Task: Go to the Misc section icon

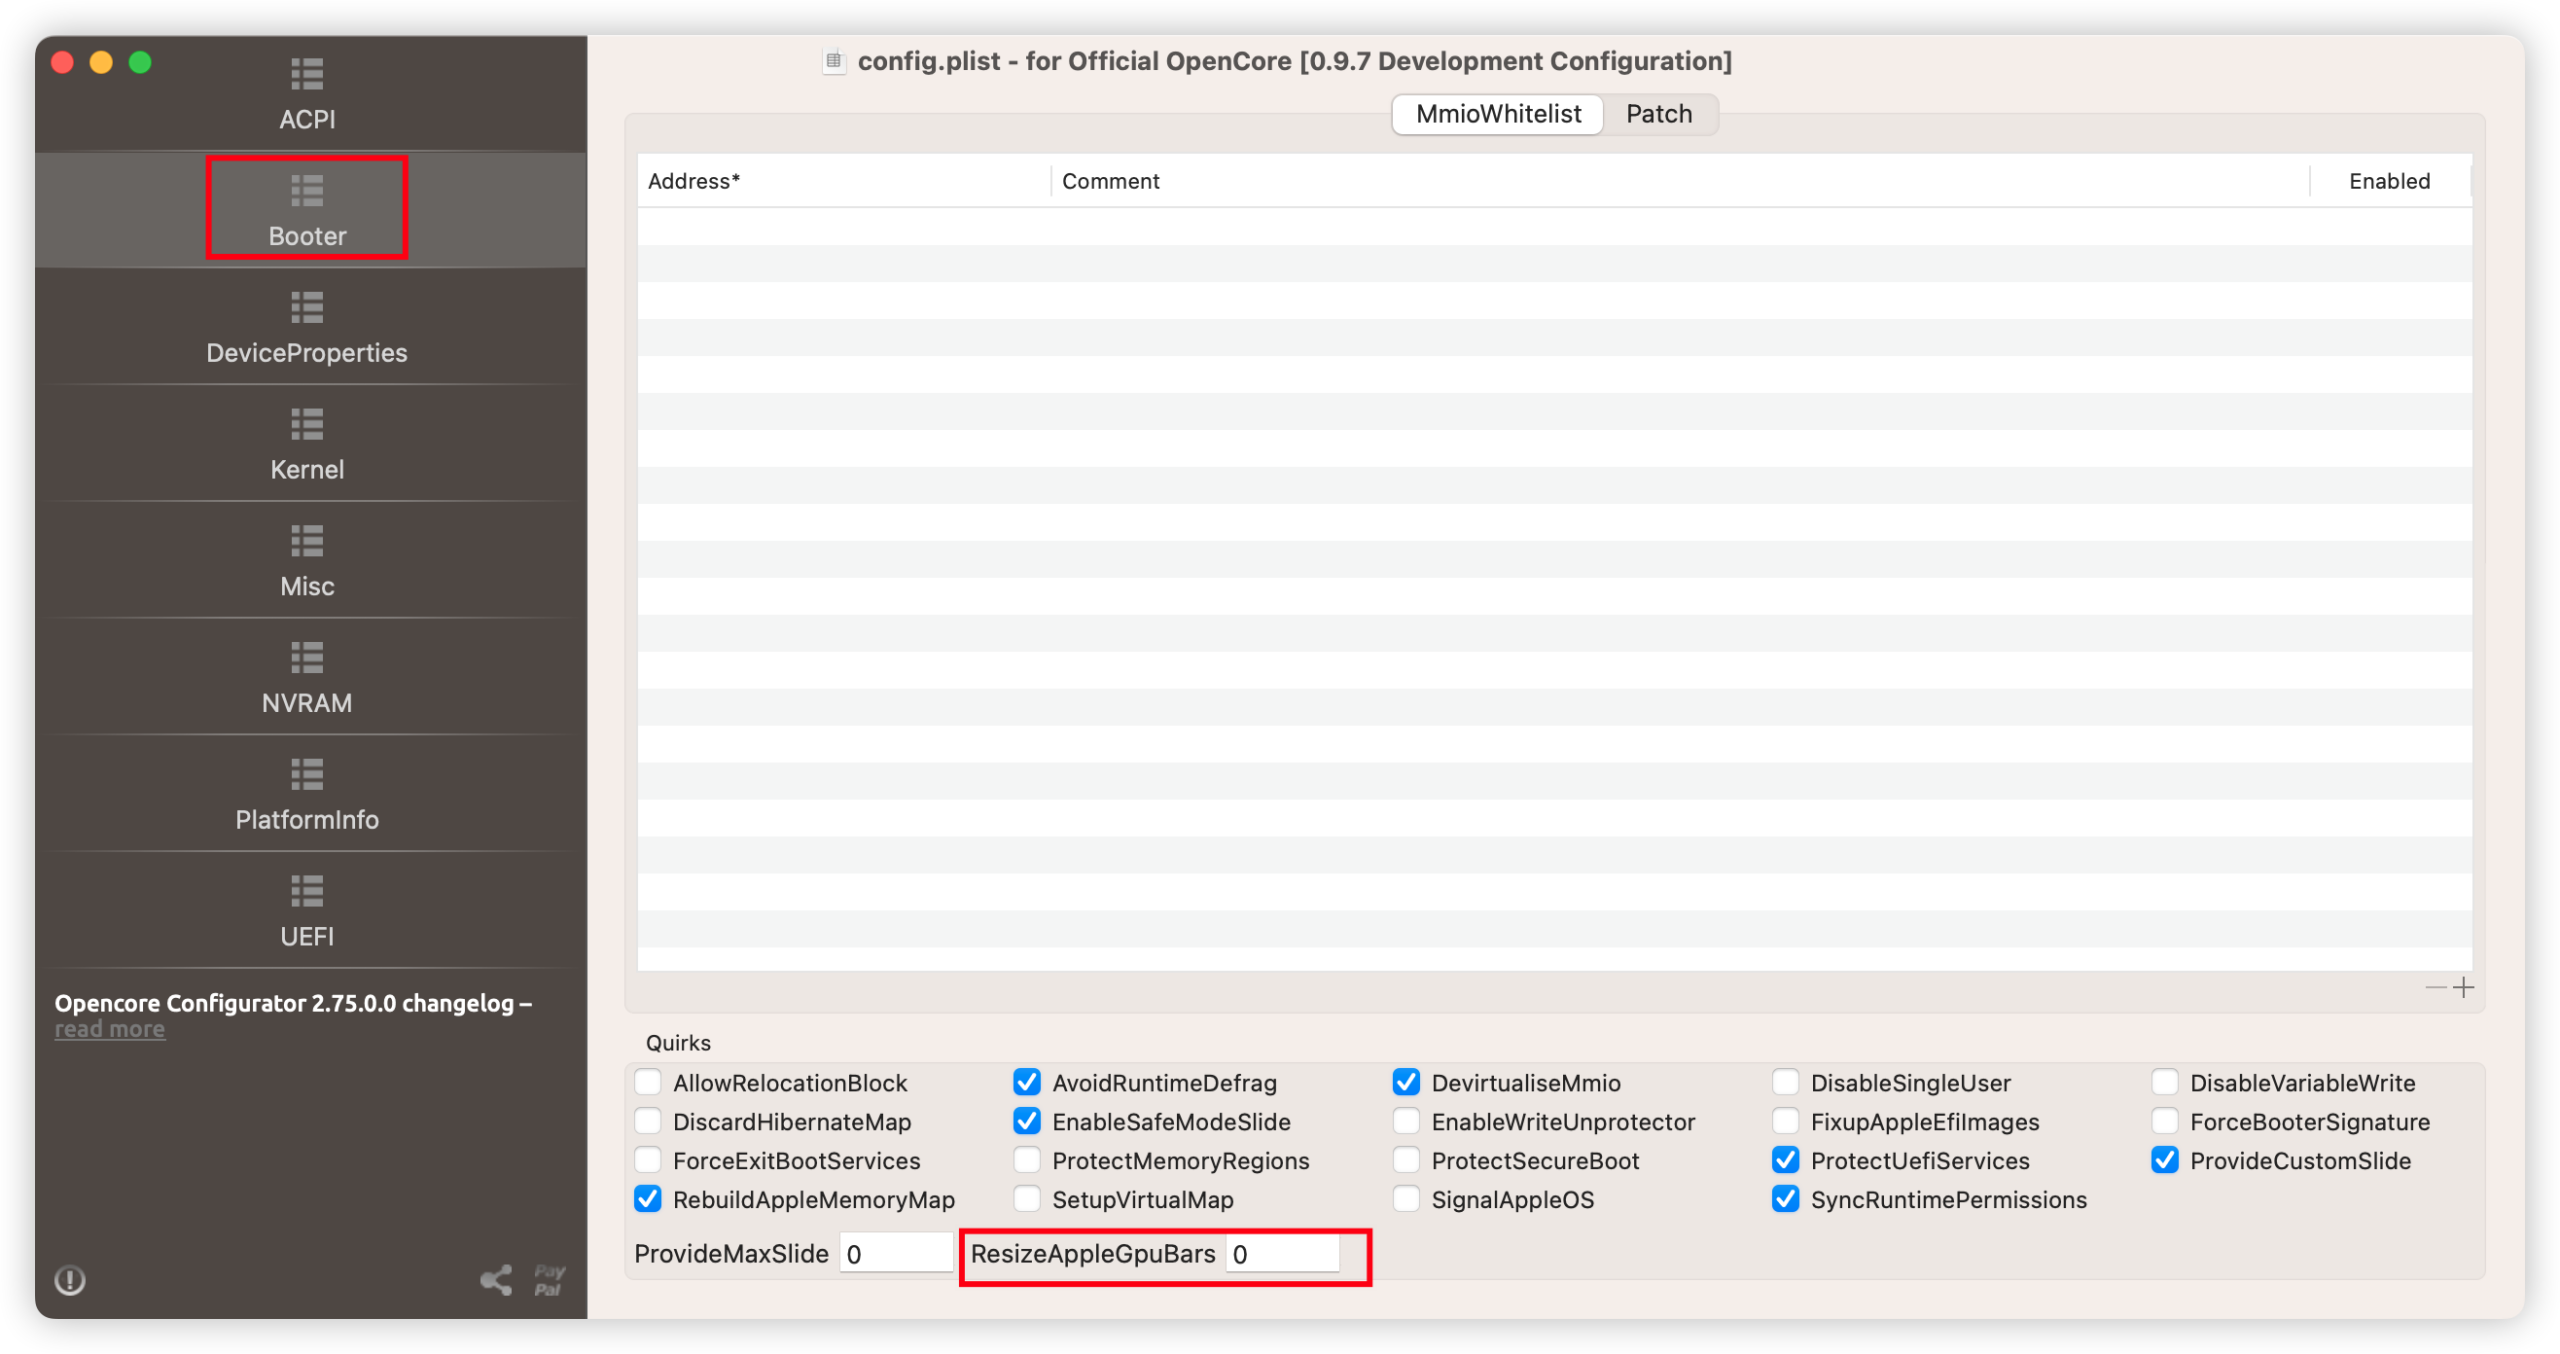Action: (x=307, y=542)
